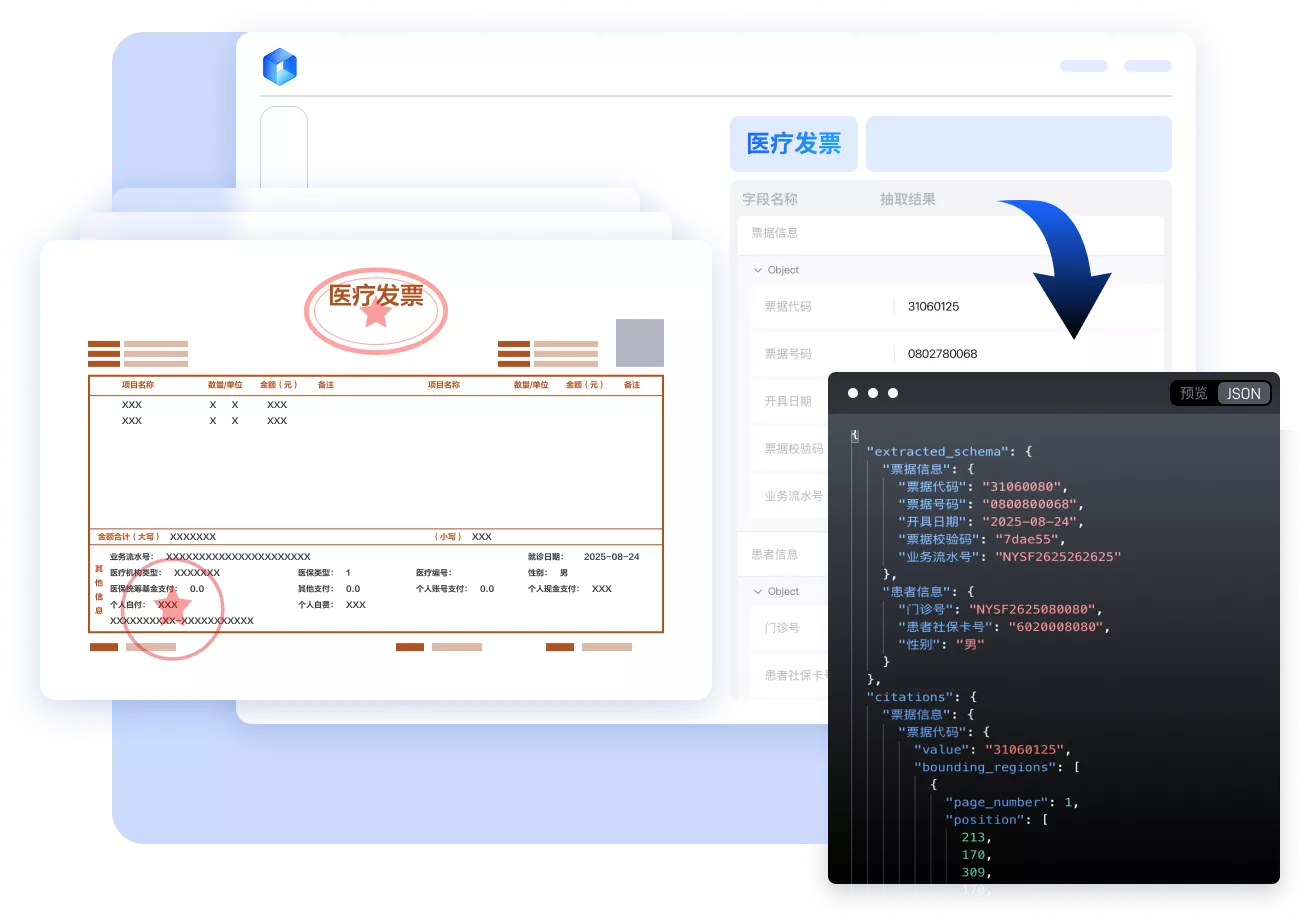The width and height of the screenshot is (1304, 916).
Task: Click the right pill button in top-right header
Action: tap(1147, 66)
